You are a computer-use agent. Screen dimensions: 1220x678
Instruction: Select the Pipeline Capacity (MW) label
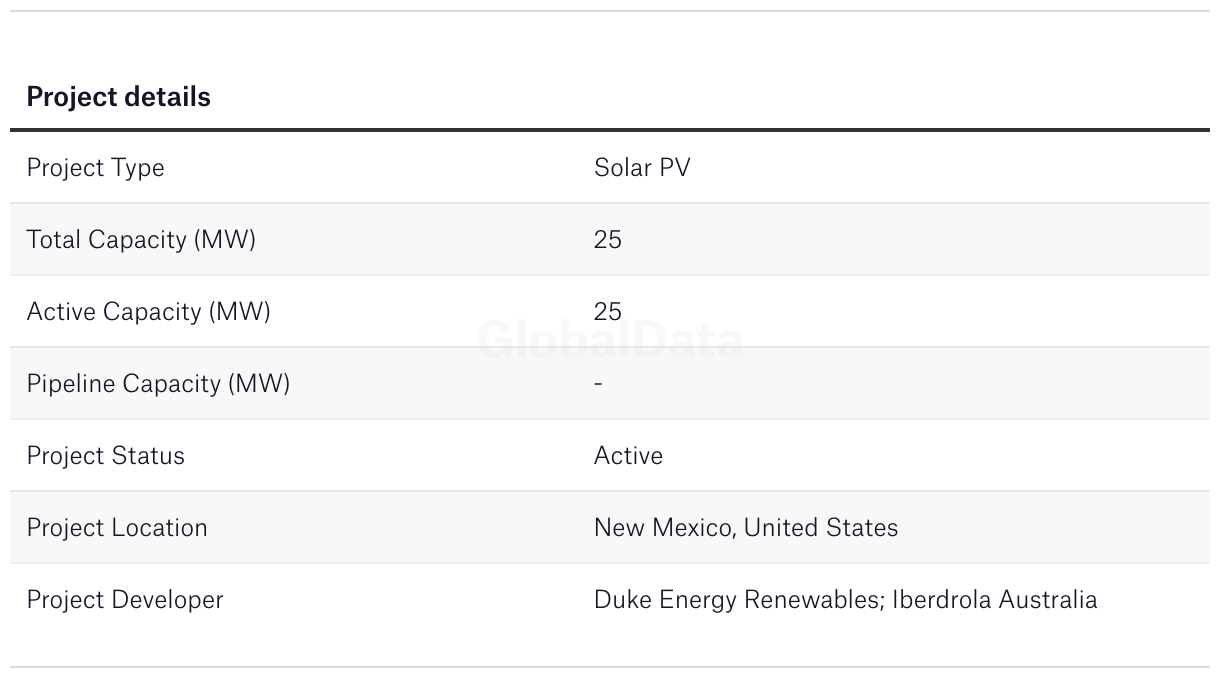click(x=158, y=383)
